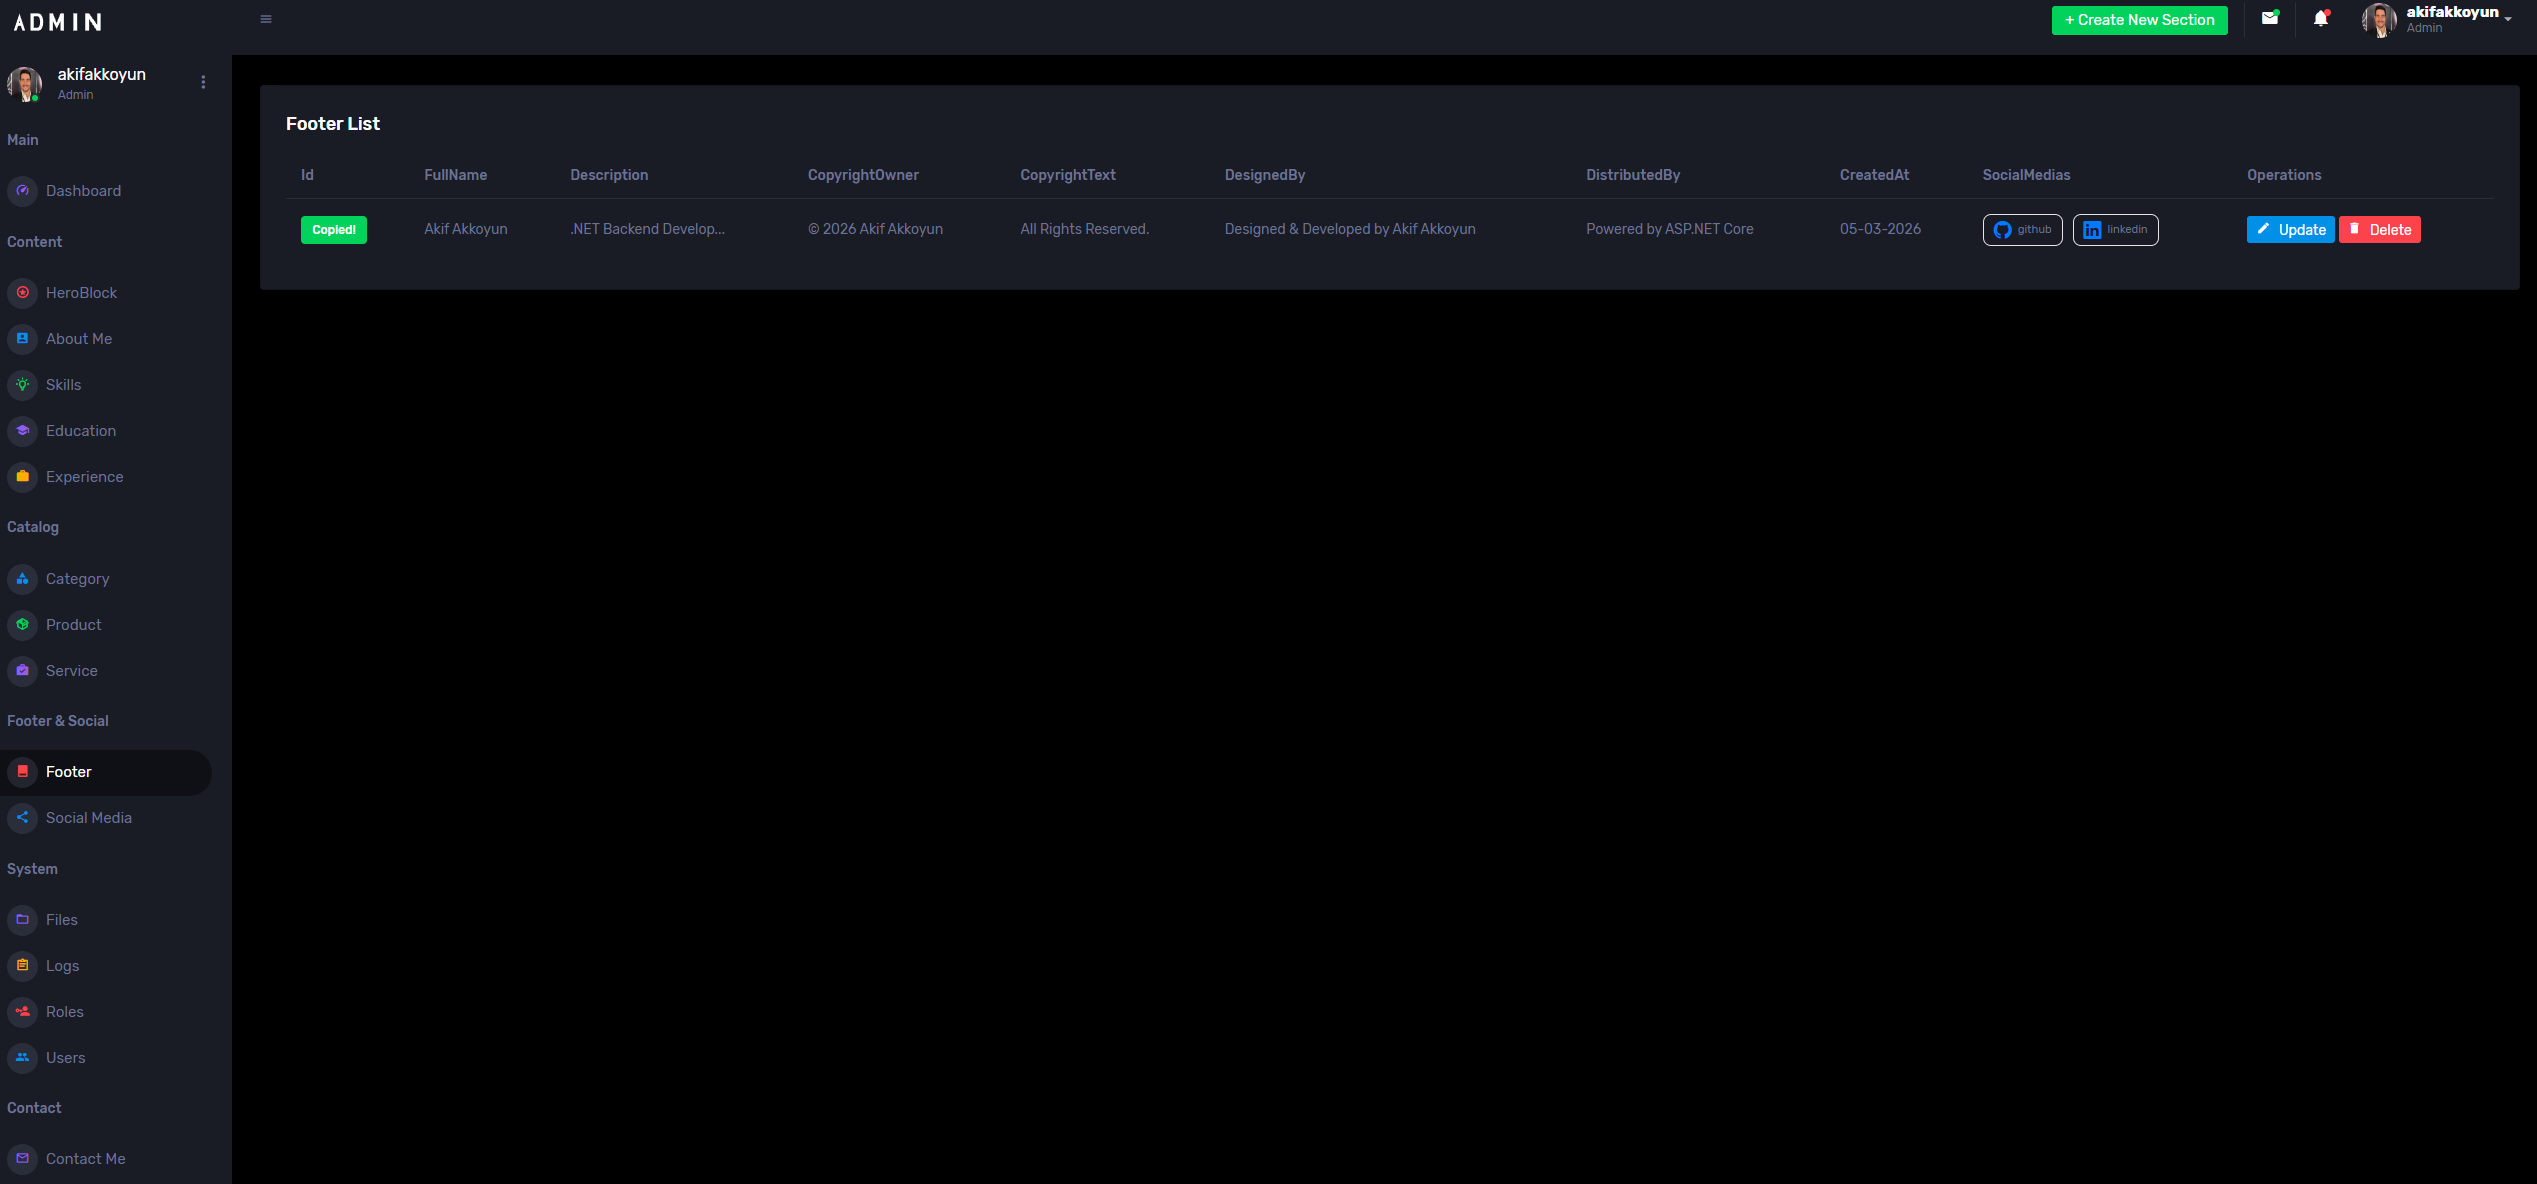Select the Roles icon under System

click(x=22, y=1012)
